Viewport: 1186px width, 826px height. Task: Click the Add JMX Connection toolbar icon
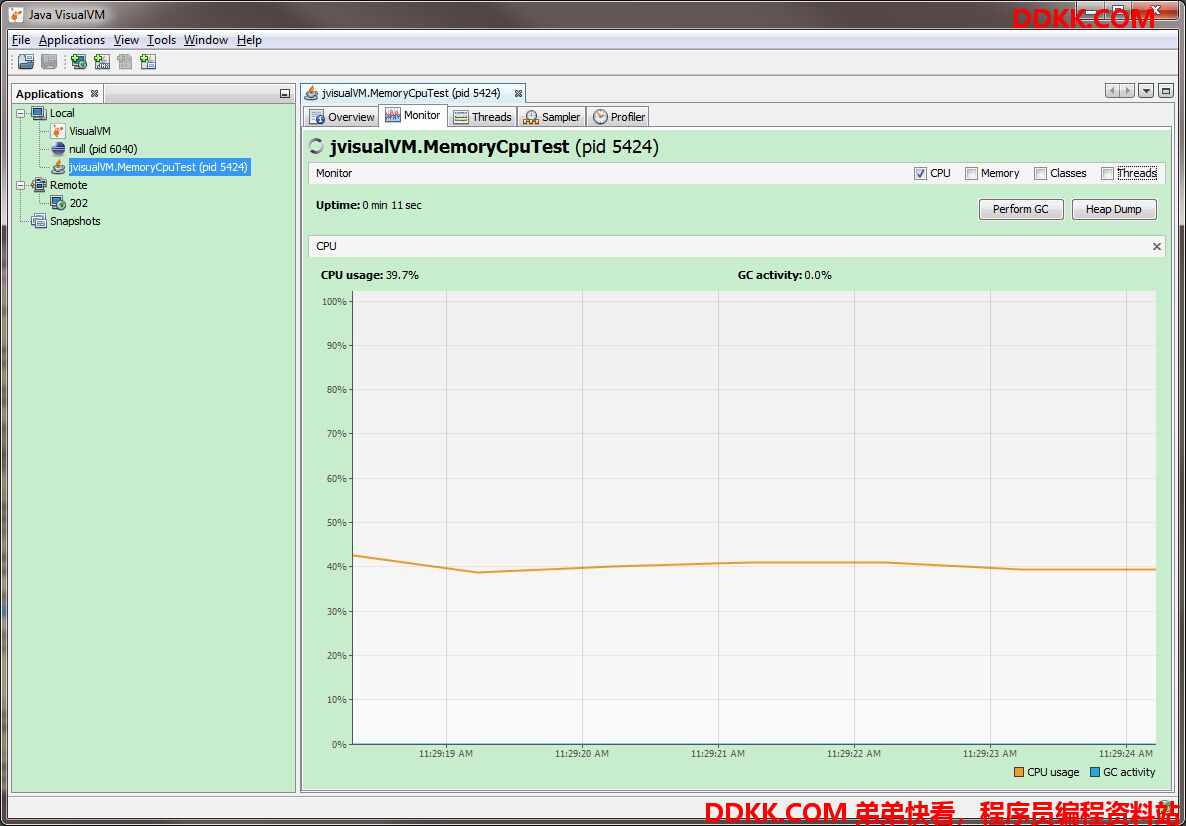[x=102, y=62]
